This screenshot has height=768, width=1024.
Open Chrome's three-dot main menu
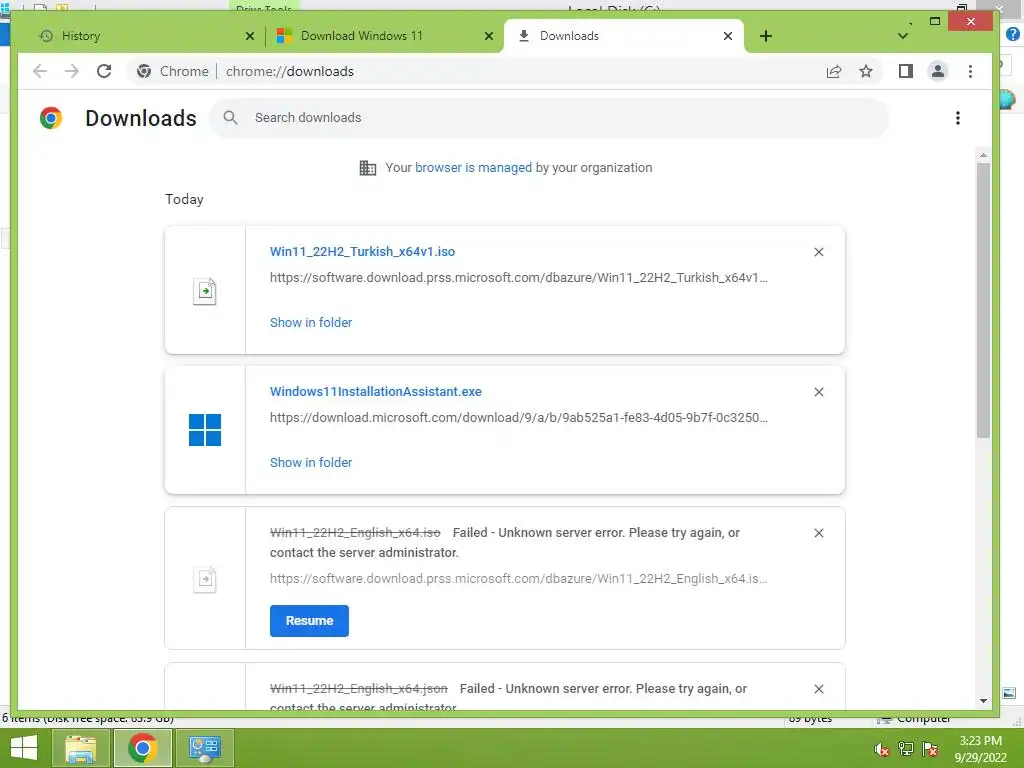[x=970, y=71]
